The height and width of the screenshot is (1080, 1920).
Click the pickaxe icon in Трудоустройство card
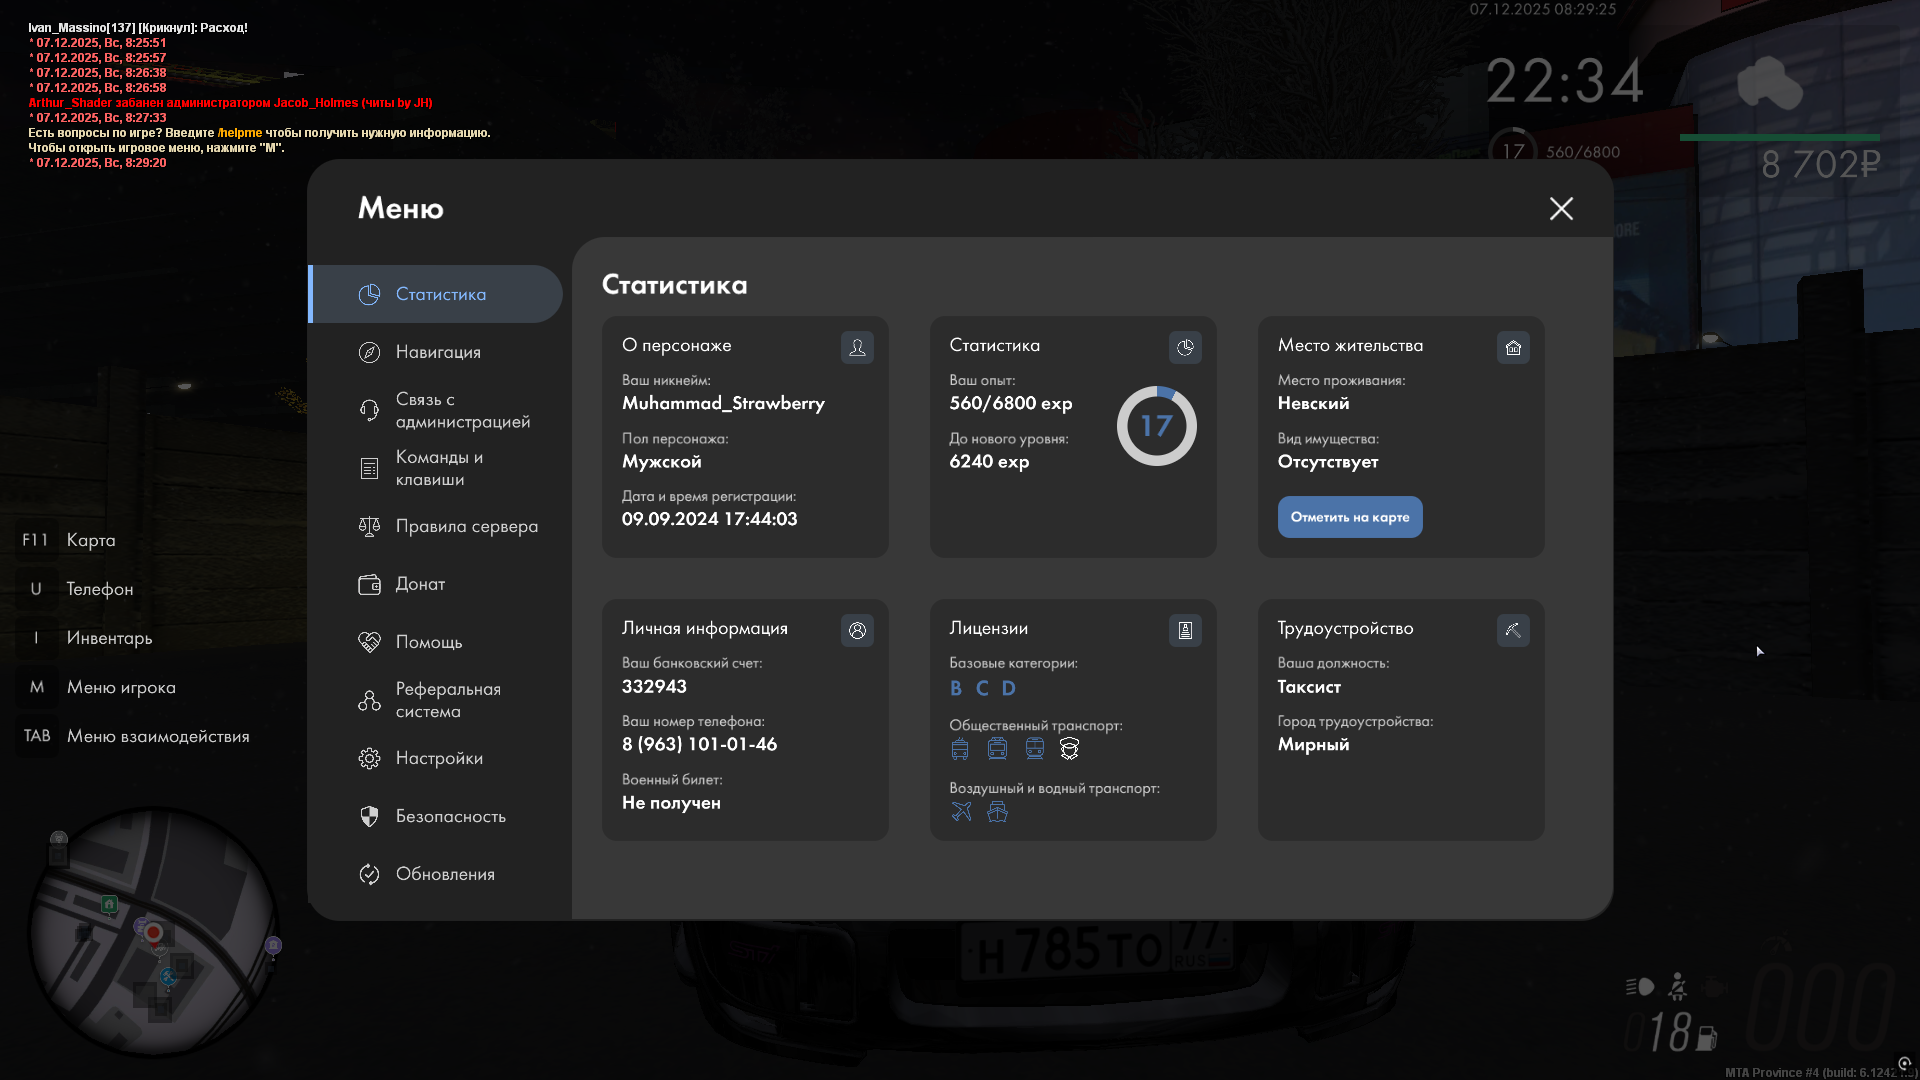1513,630
